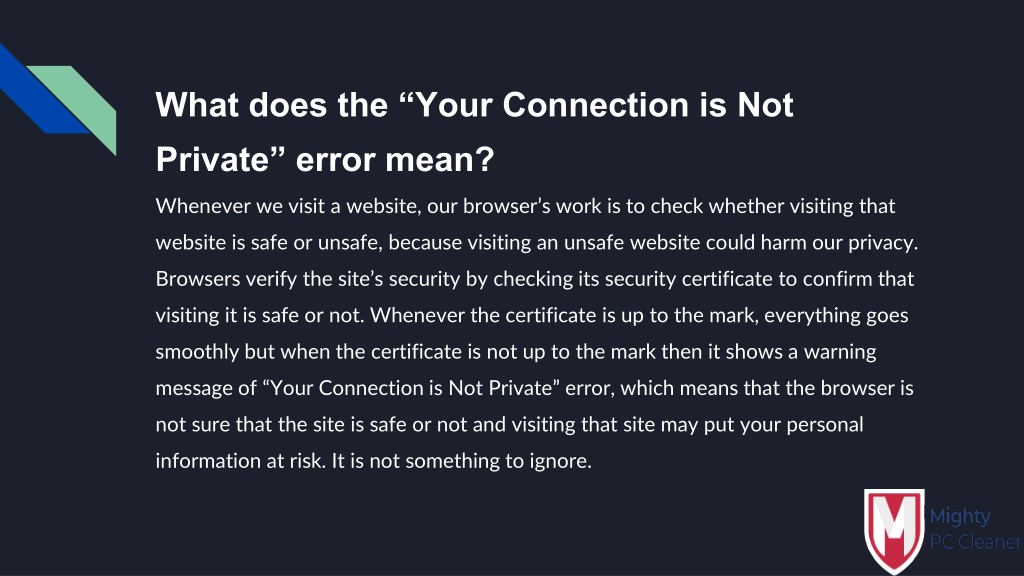Viewport: 1024px width, 576px height.
Task: Click the heading line "Private error mean?"
Action: [325, 159]
